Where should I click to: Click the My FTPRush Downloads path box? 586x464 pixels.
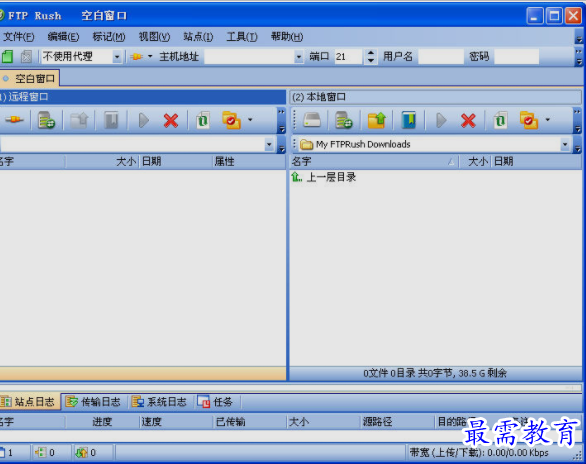429,144
